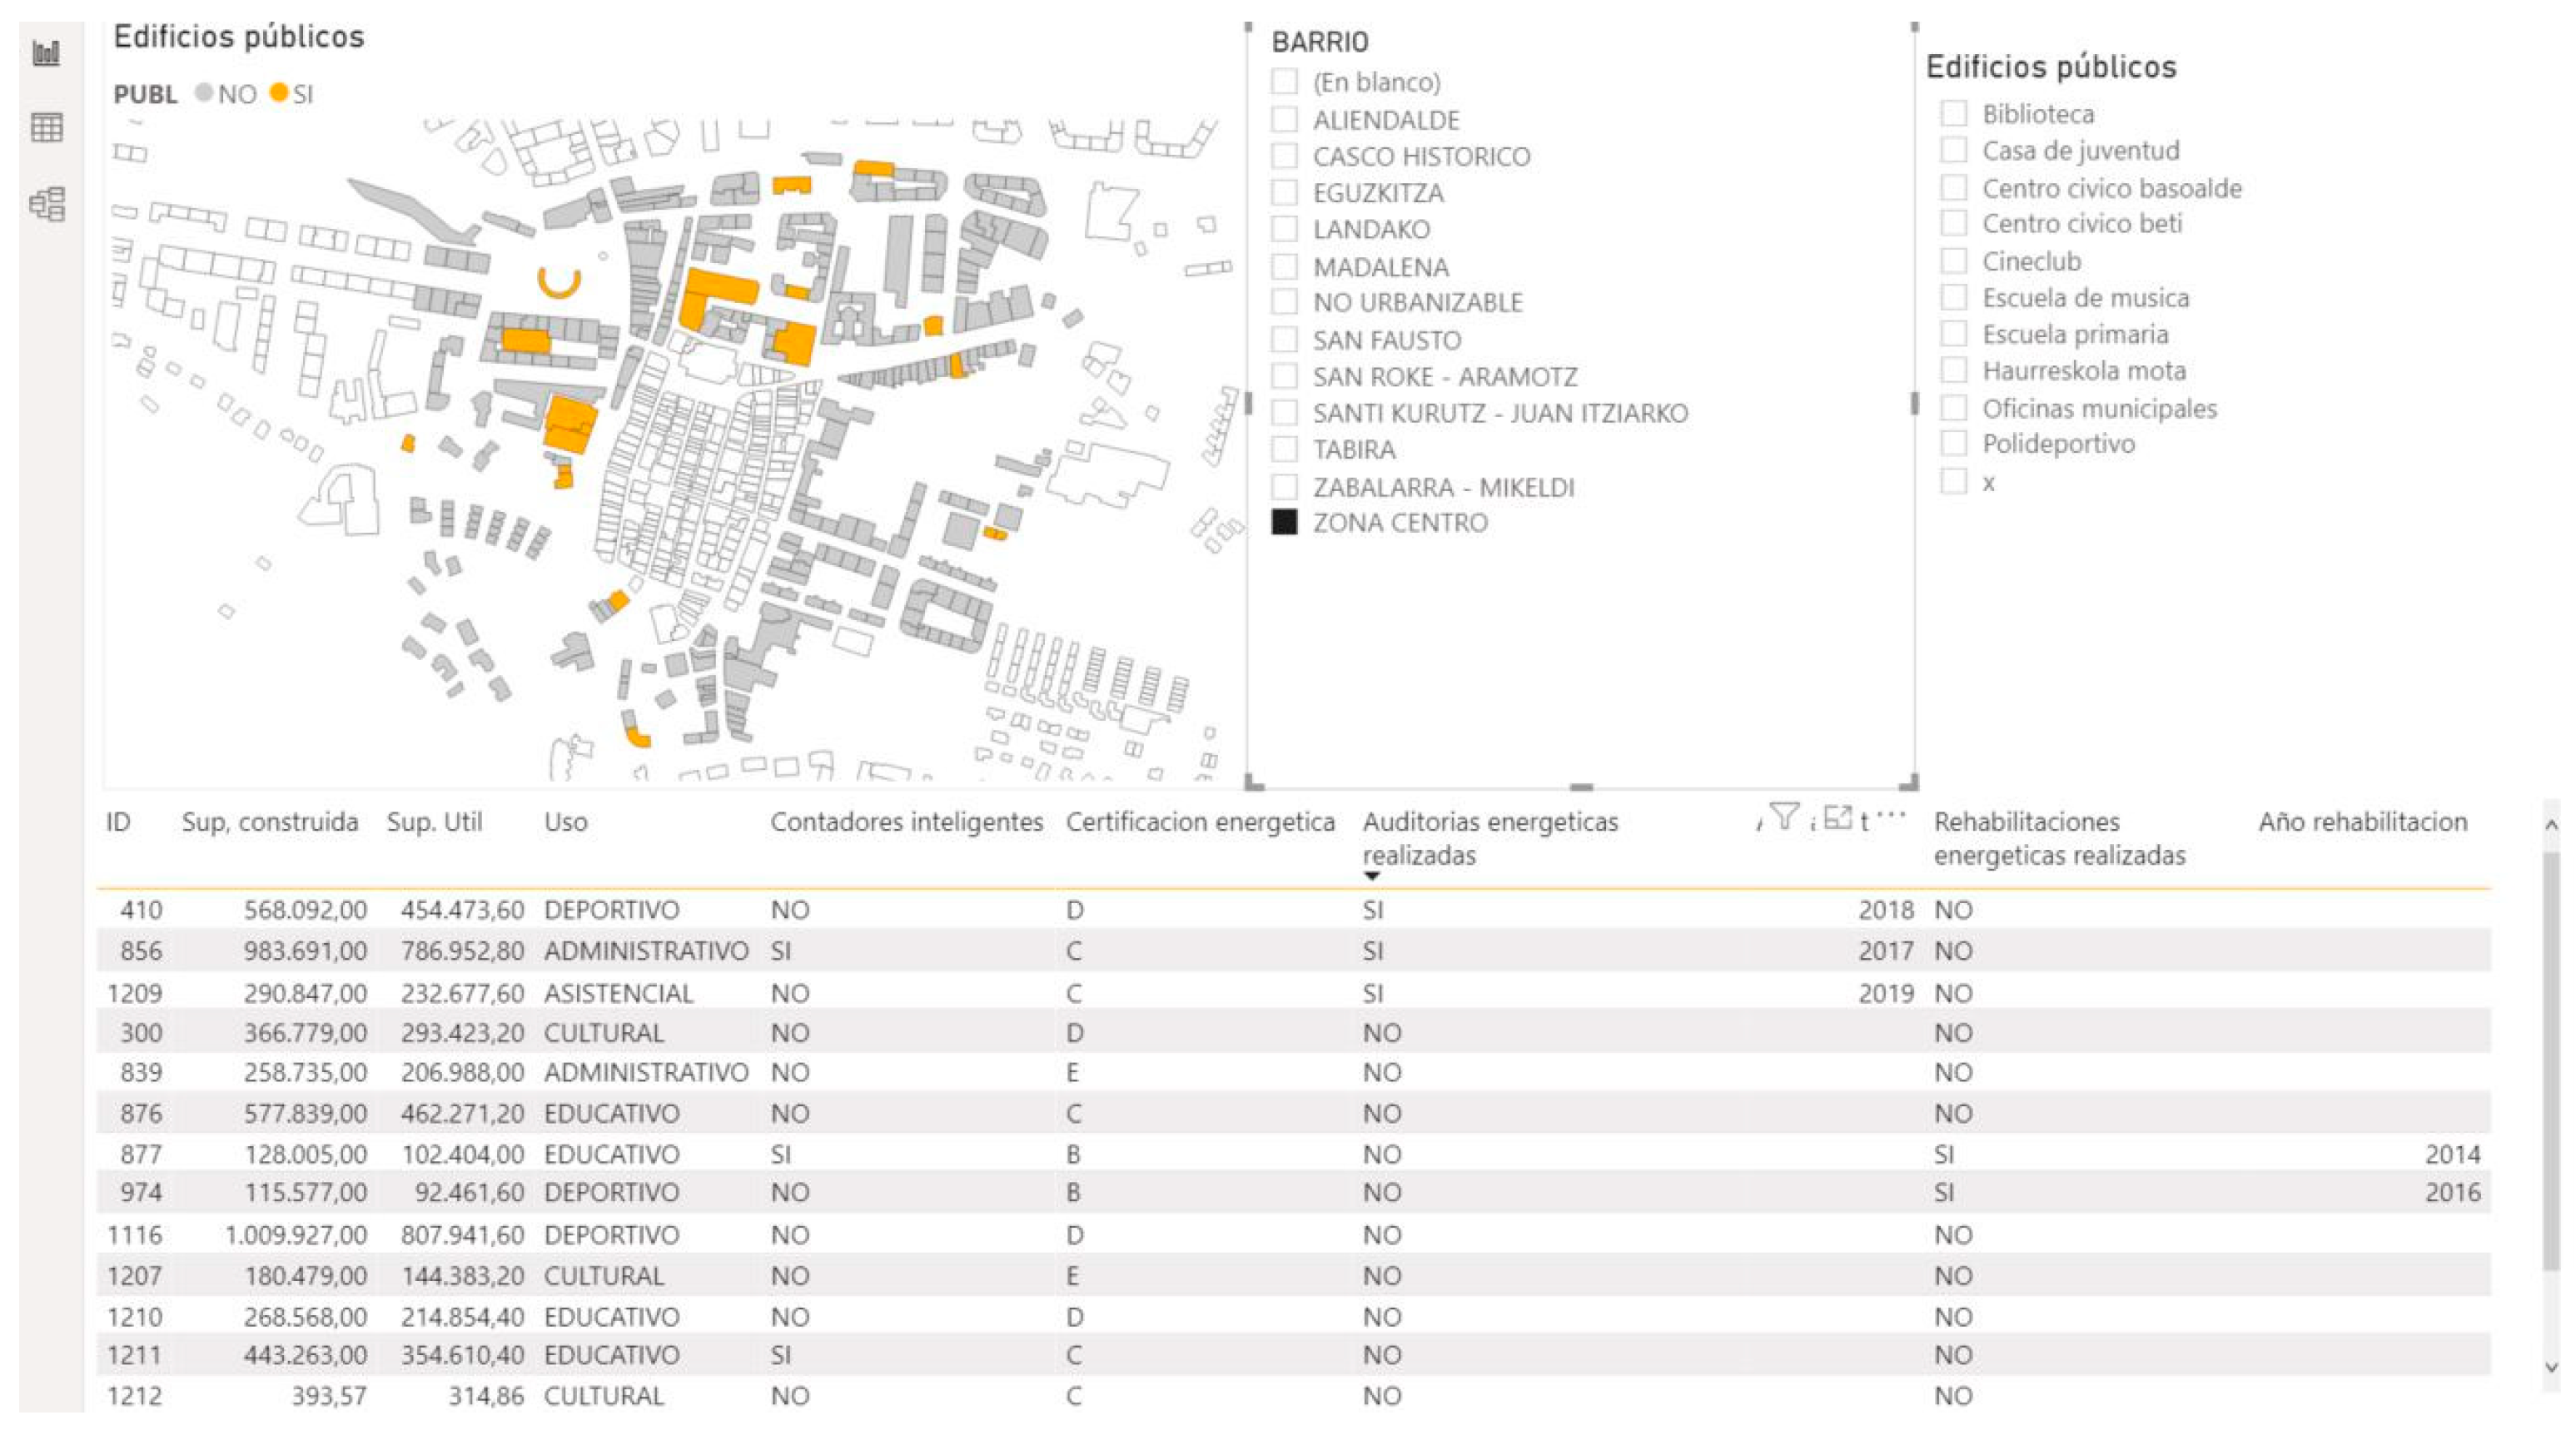The width and height of the screenshot is (2576, 1435).
Task: Click sort arrow under Auditorias energeticas realizadas
Action: pos(1371,877)
